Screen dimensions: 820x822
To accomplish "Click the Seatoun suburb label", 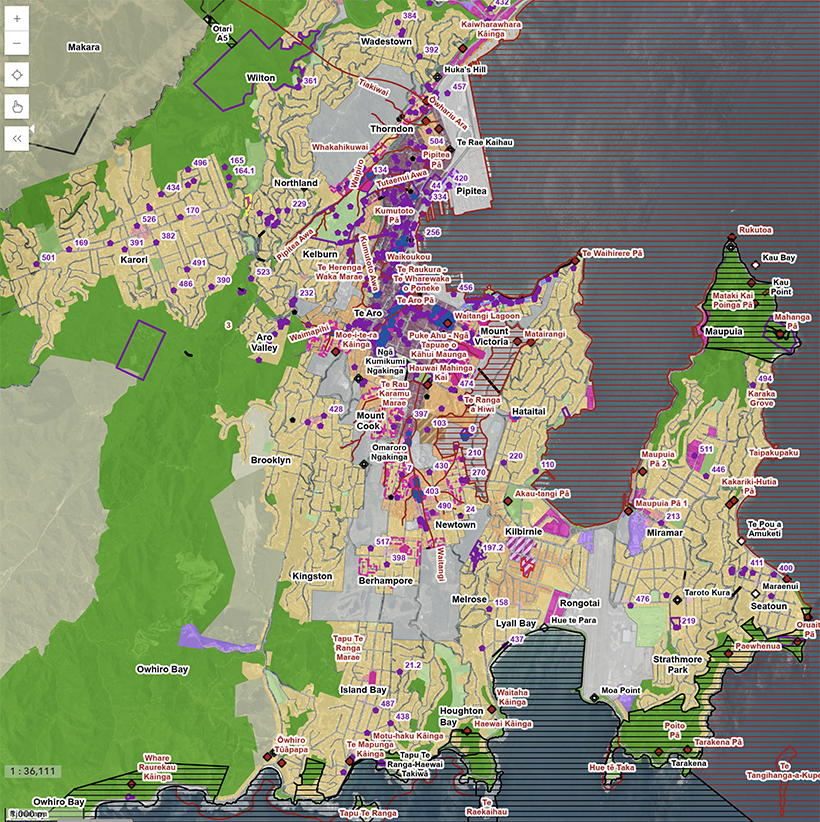I will 770,606.
